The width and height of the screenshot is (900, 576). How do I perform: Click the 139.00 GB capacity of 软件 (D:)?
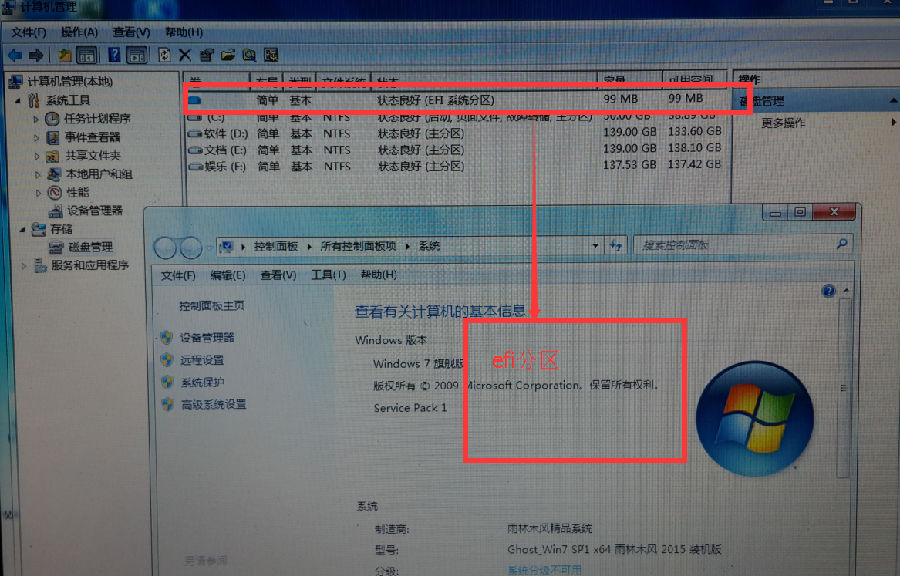click(630, 133)
